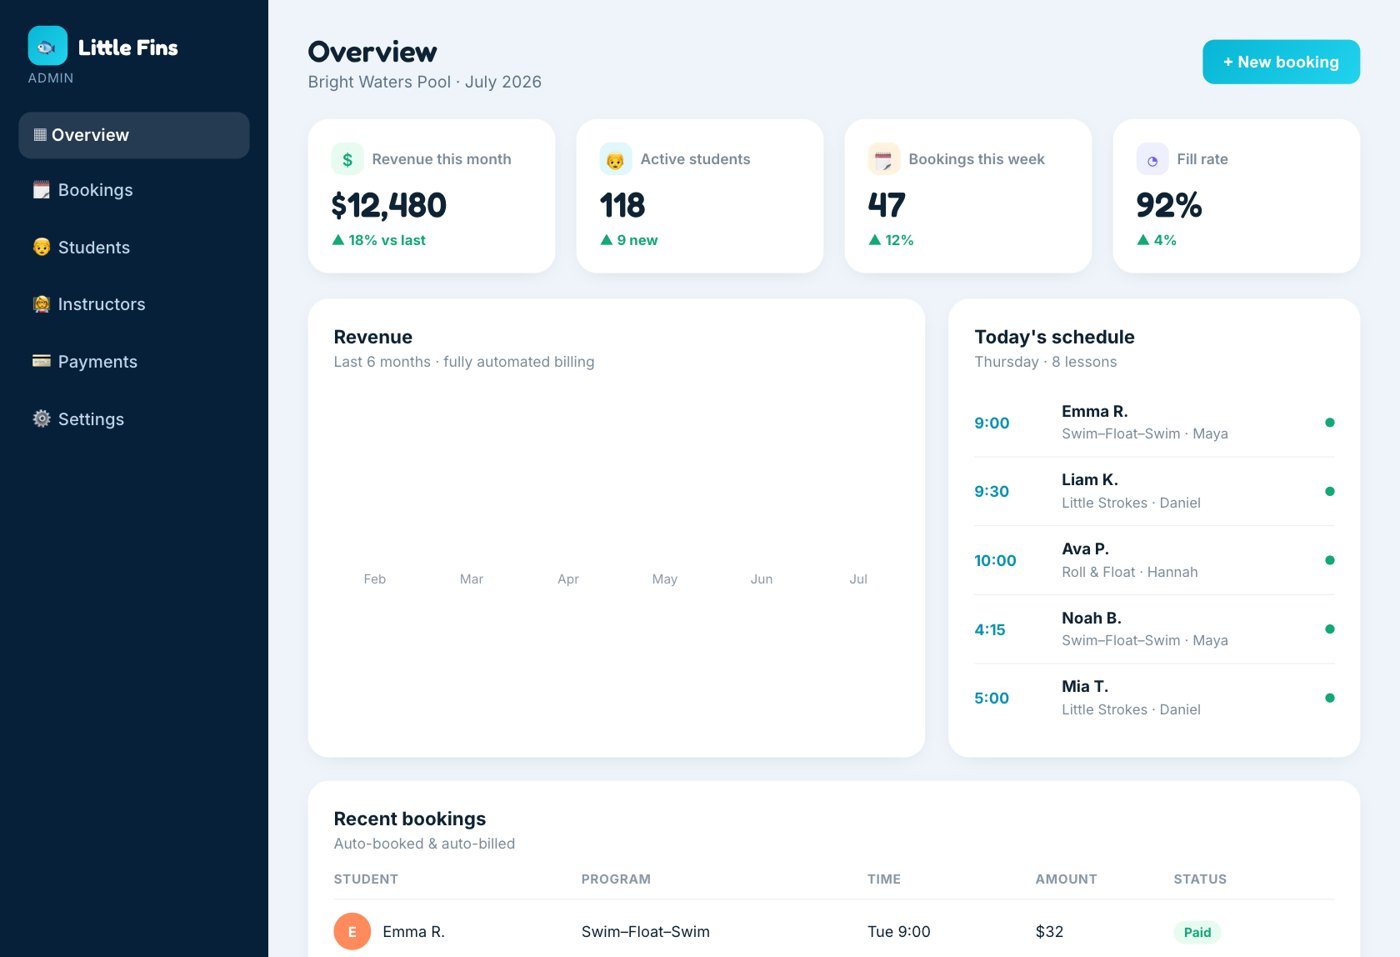
Task: Click the Swim–Float–Swim program cell in Recent bookings
Action: pos(645,932)
